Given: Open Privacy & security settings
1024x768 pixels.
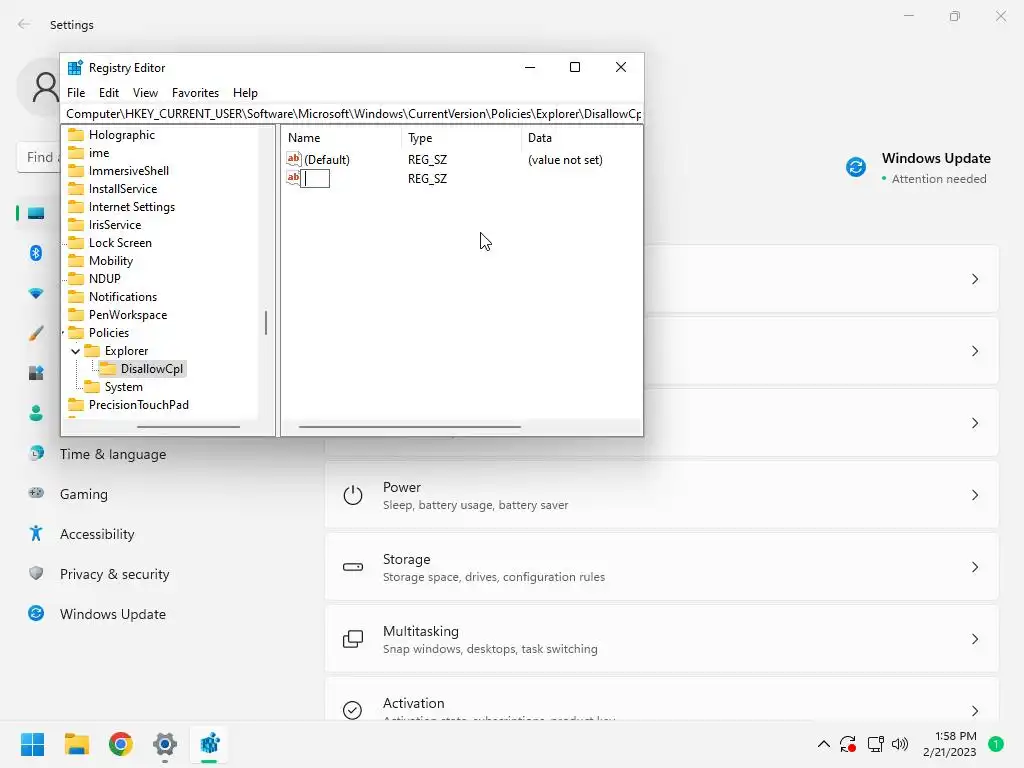Looking at the screenshot, I should 114,574.
